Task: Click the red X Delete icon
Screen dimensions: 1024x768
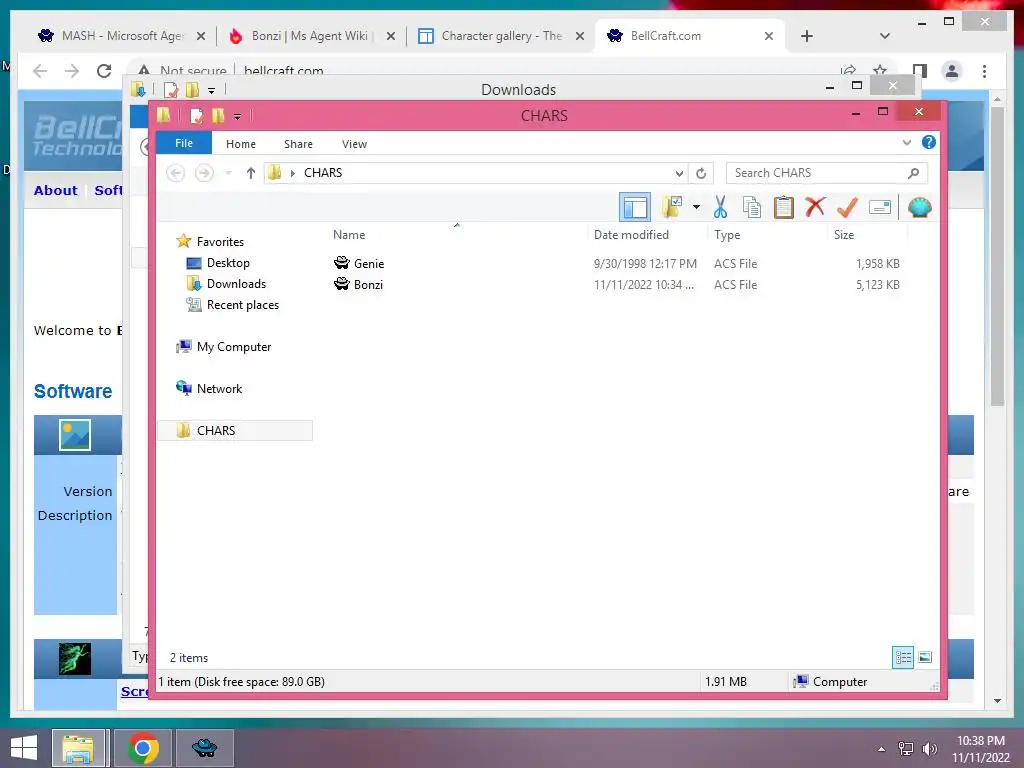Action: coord(815,207)
